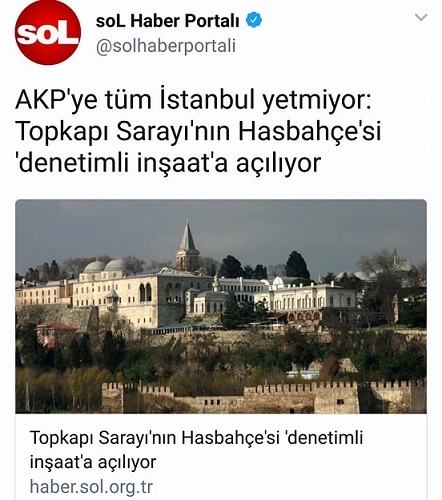Image resolution: width=442 pixels, height=500 pixels.
Task: Open the red soL profile avatar
Action: (48, 32)
